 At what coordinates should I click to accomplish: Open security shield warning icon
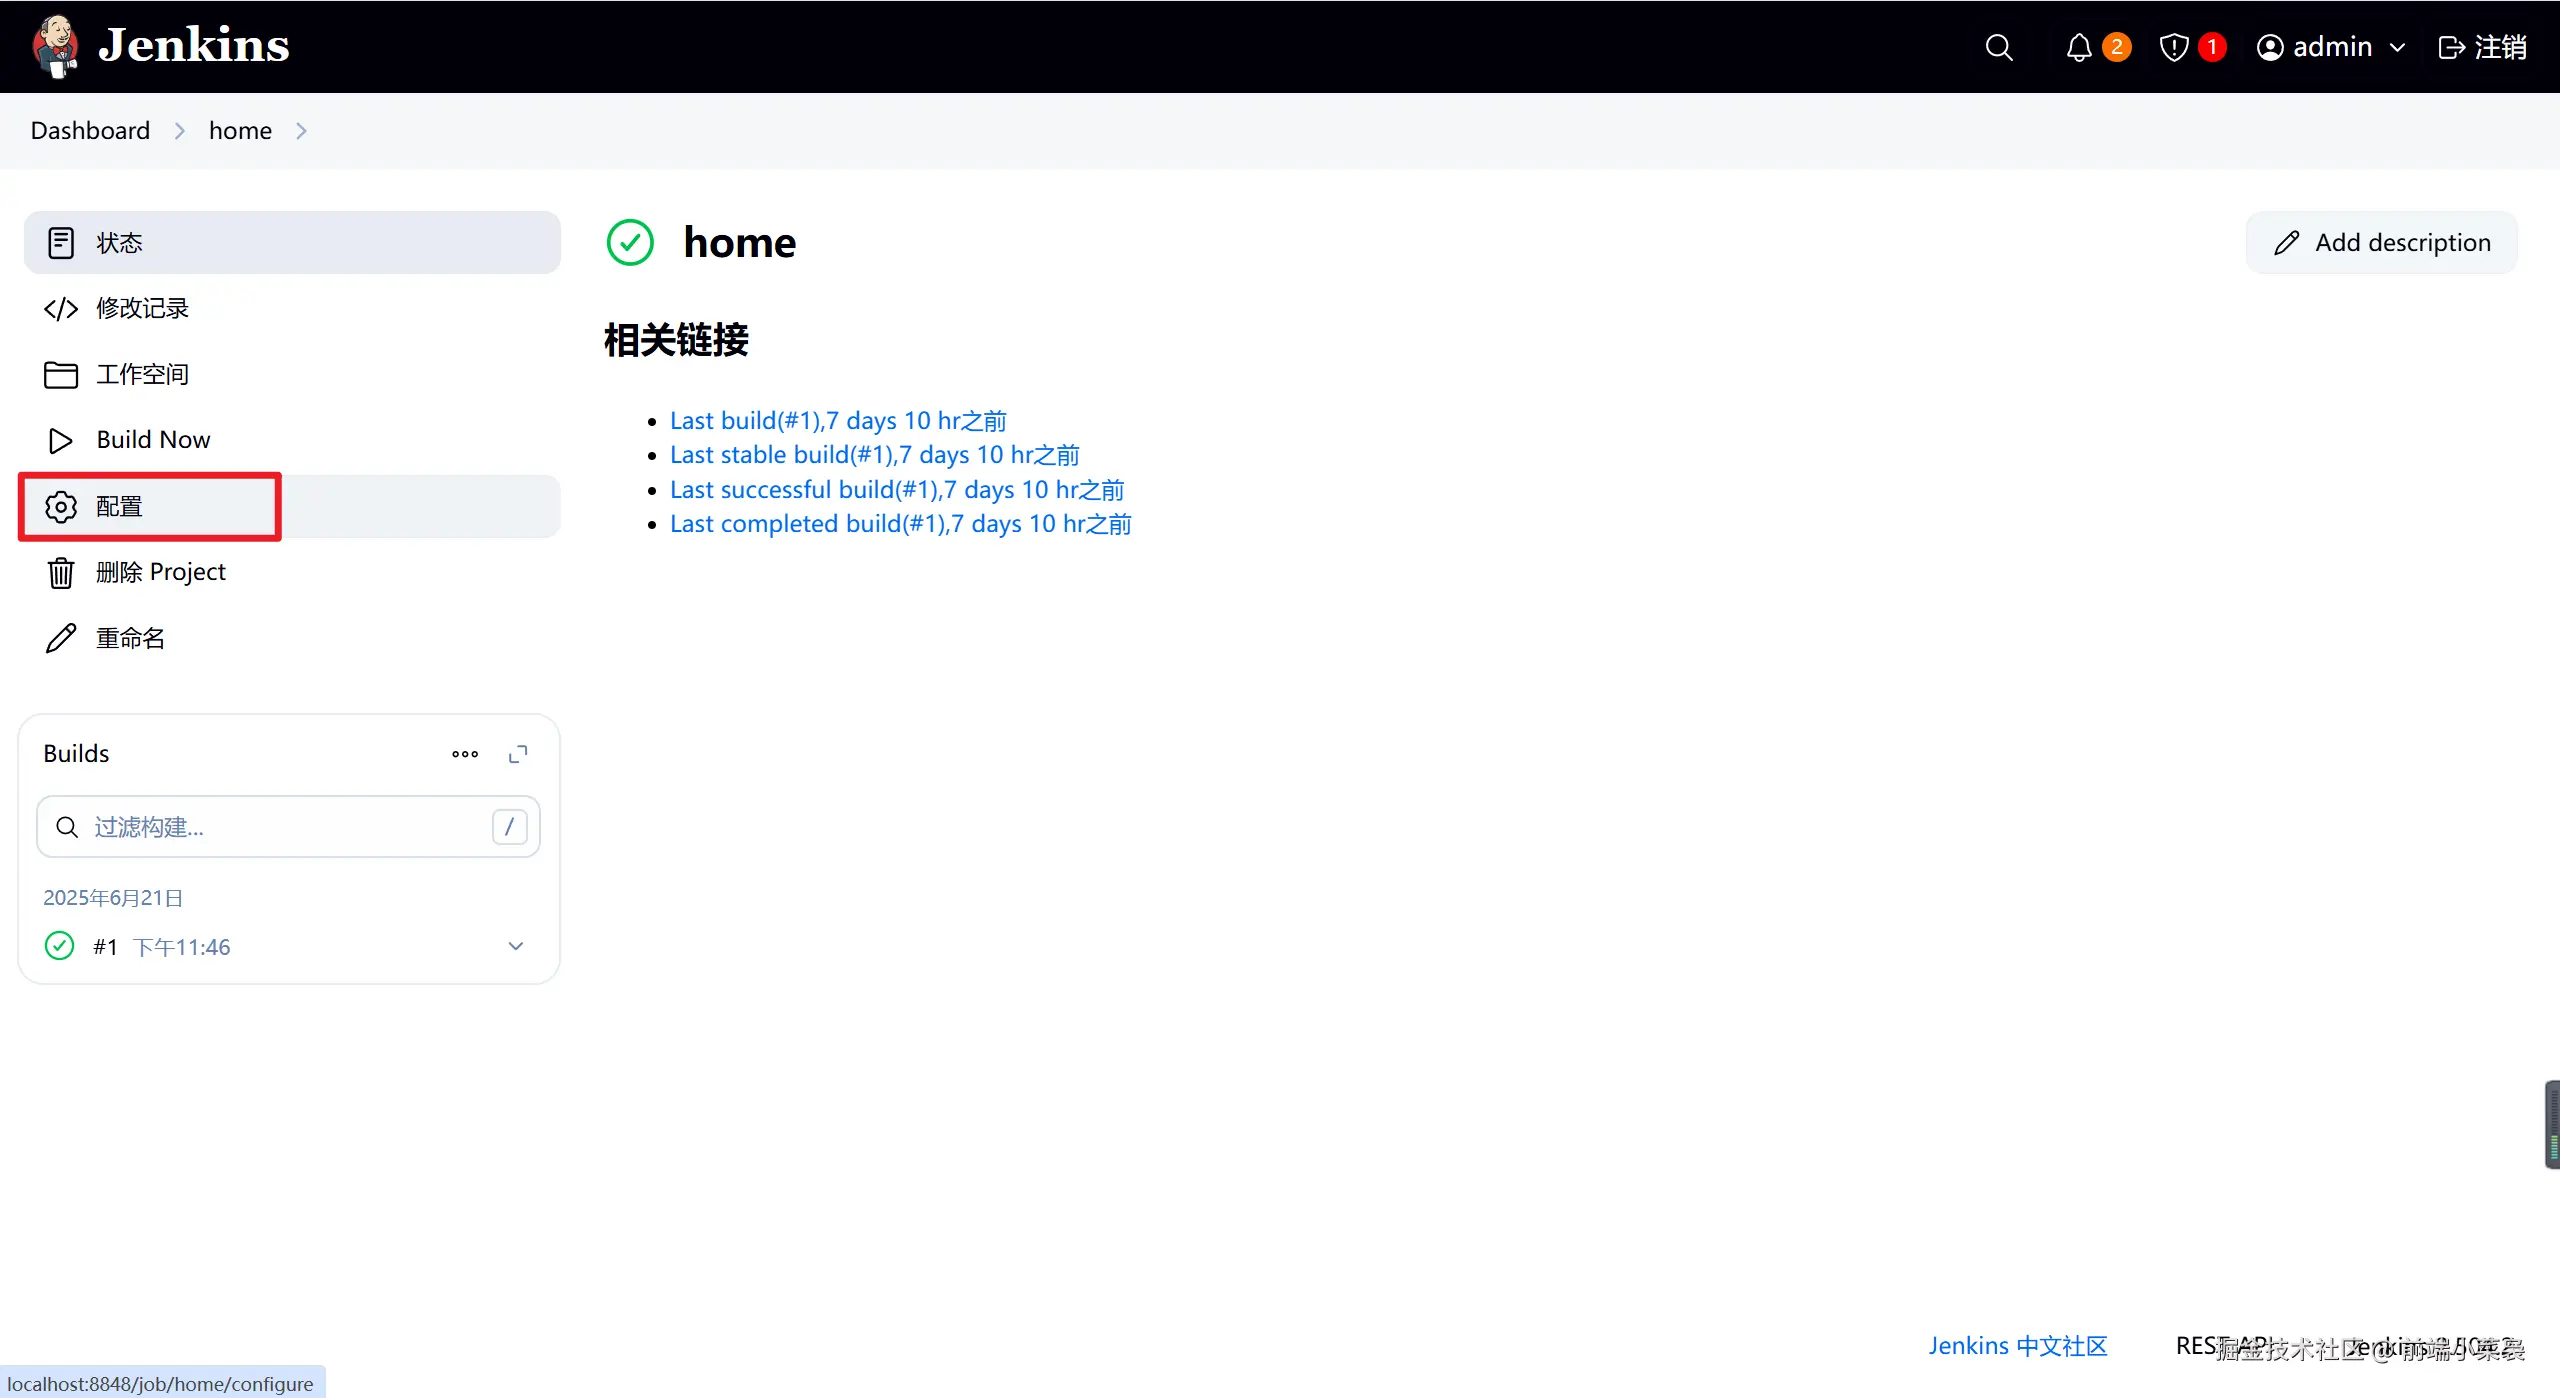[2174, 47]
